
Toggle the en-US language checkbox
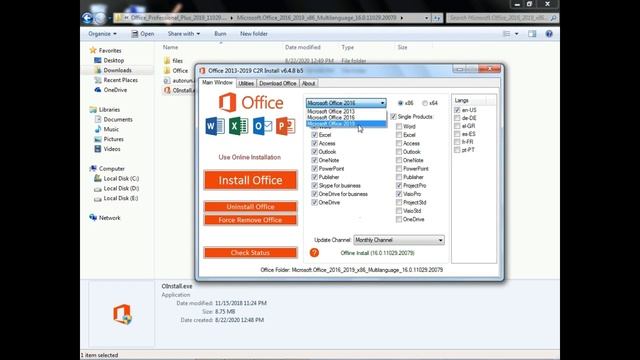click(457, 110)
